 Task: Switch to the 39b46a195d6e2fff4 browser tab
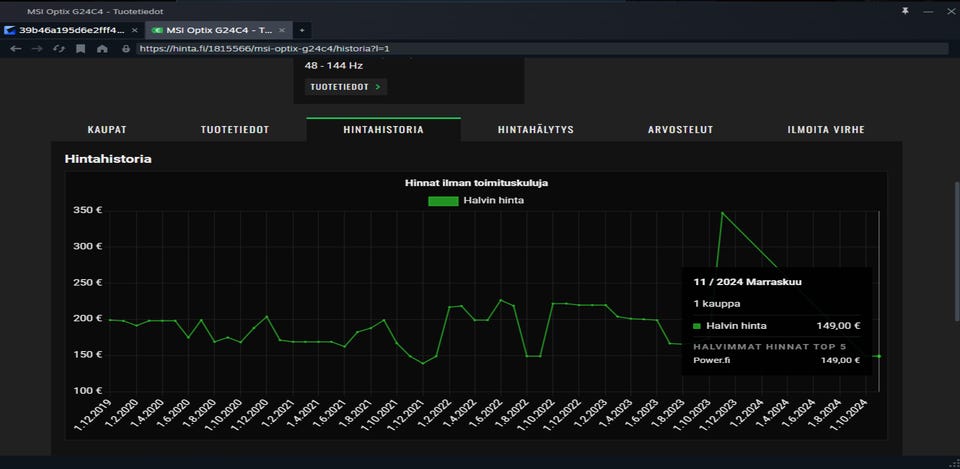click(x=68, y=30)
